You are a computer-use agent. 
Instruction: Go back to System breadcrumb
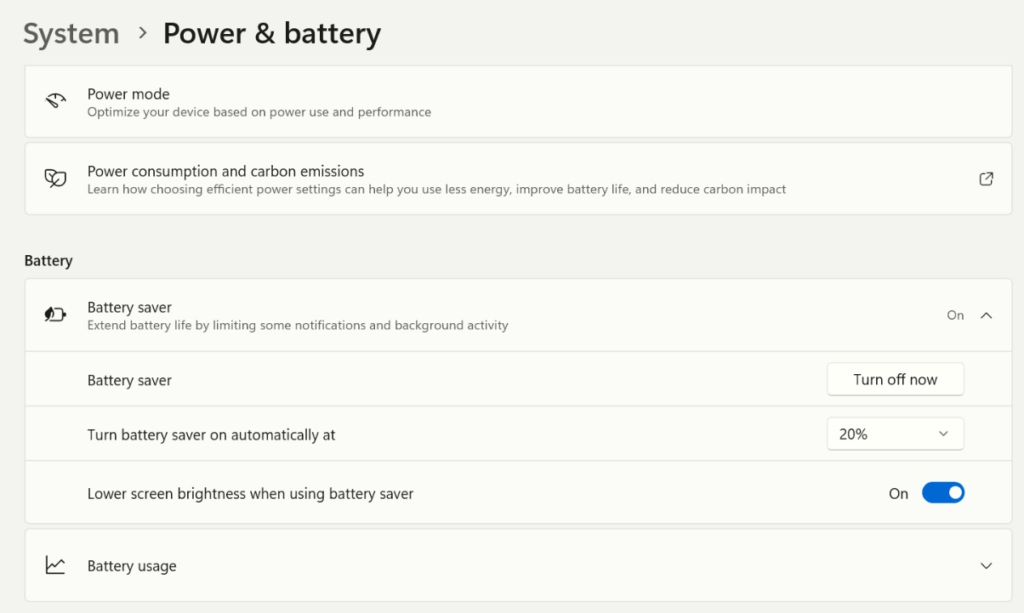point(71,34)
